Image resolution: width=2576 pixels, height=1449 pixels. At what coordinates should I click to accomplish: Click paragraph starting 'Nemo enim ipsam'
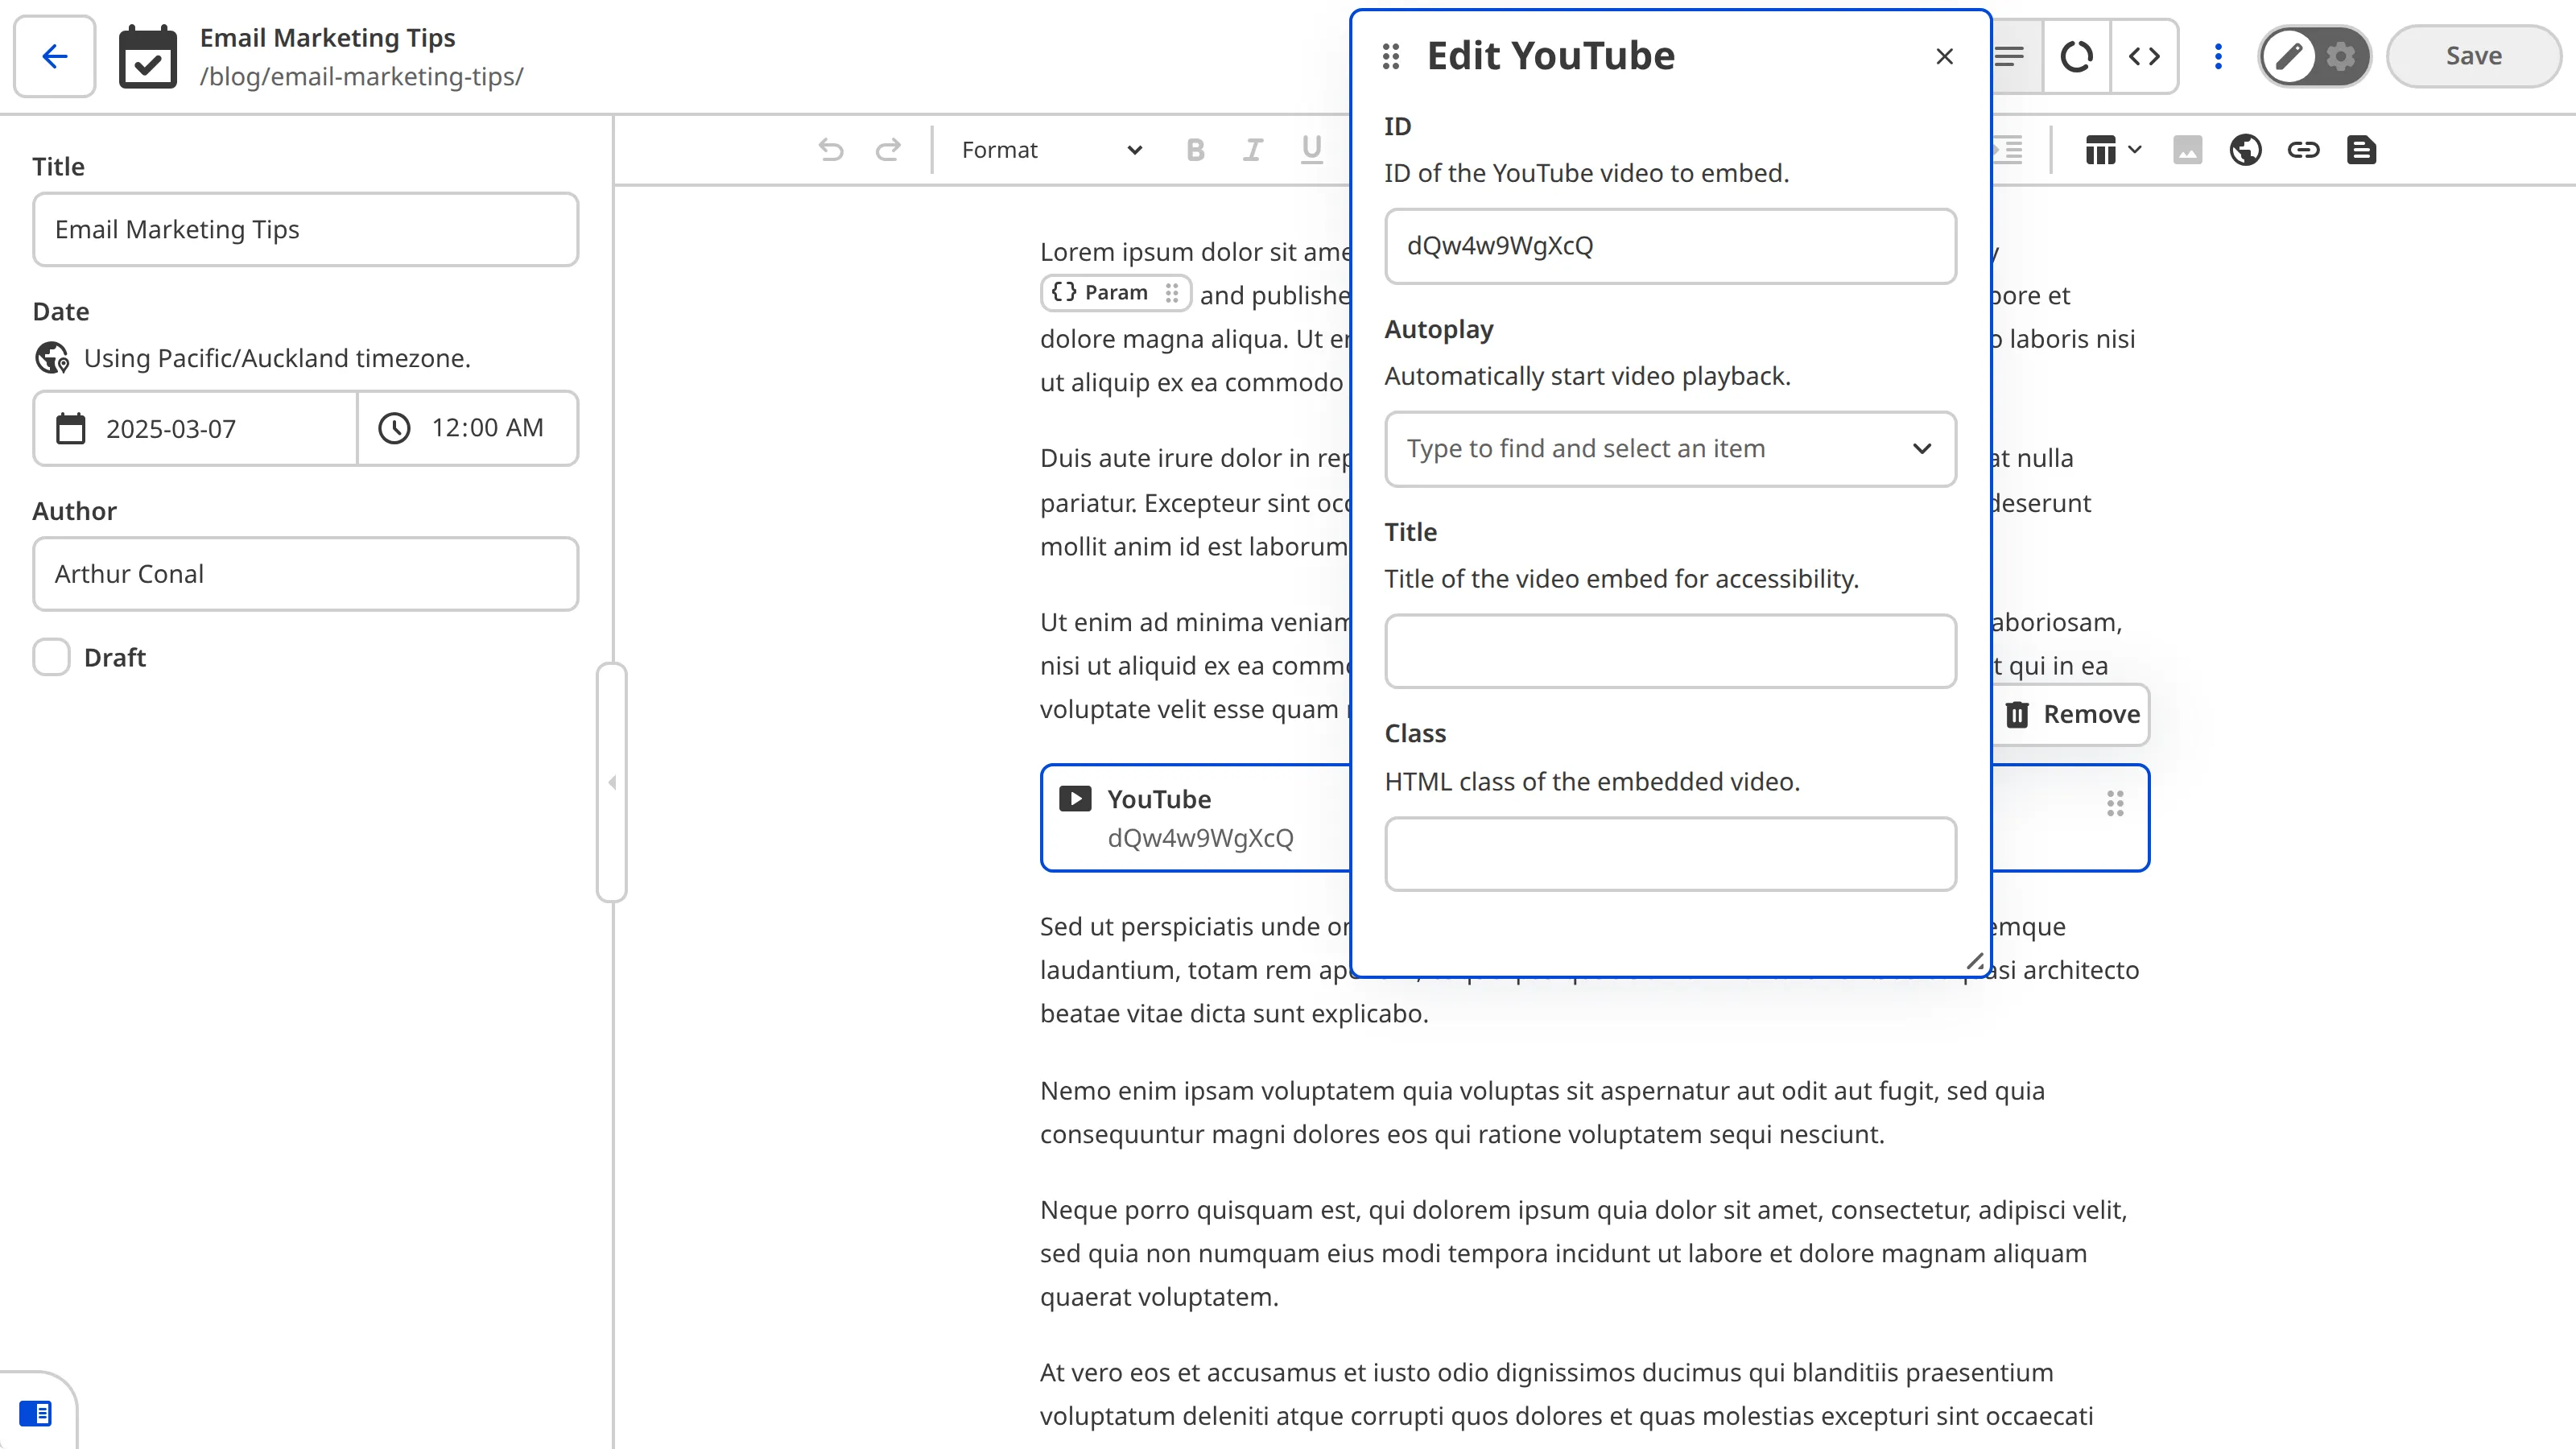point(1542,1112)
